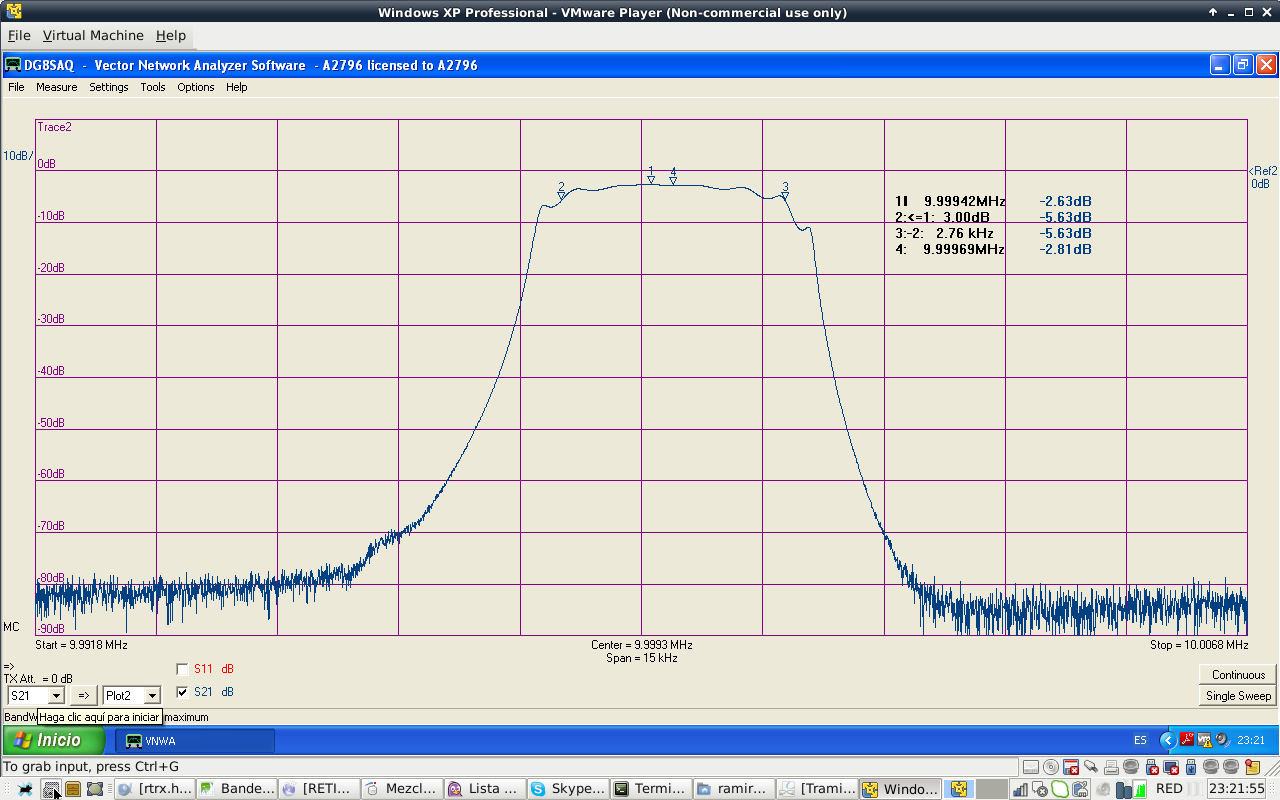Click marker 1 triangle on the trace
This screenshot has height=800, width=1280.
[x=651, y=180]
